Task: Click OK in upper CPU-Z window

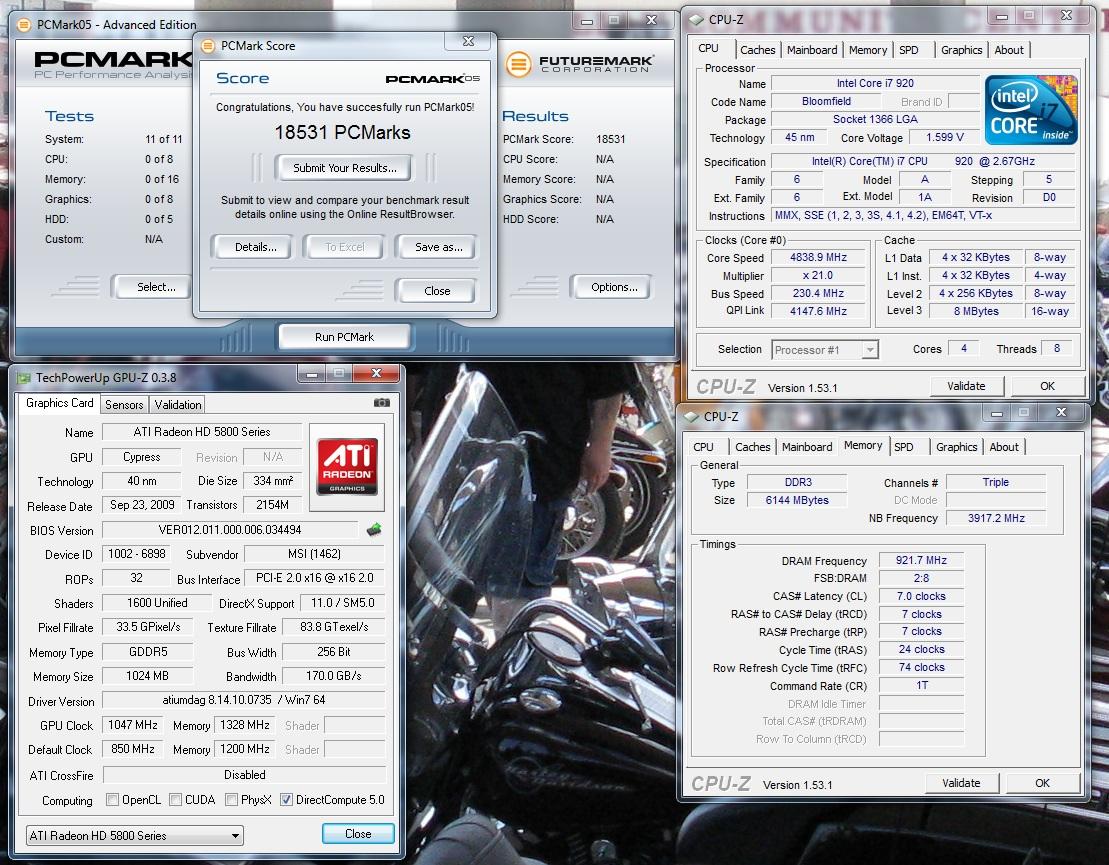Action: [1047, 385]
